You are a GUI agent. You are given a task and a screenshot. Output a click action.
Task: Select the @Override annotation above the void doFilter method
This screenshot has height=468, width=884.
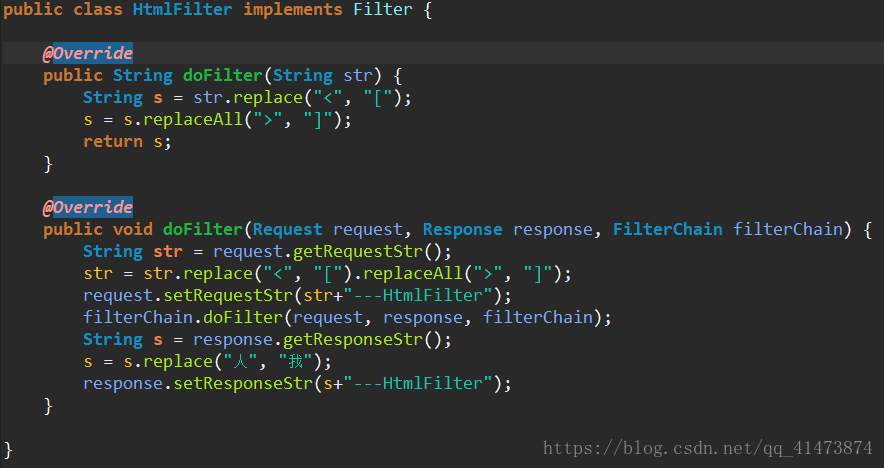(x=88, y=207)
